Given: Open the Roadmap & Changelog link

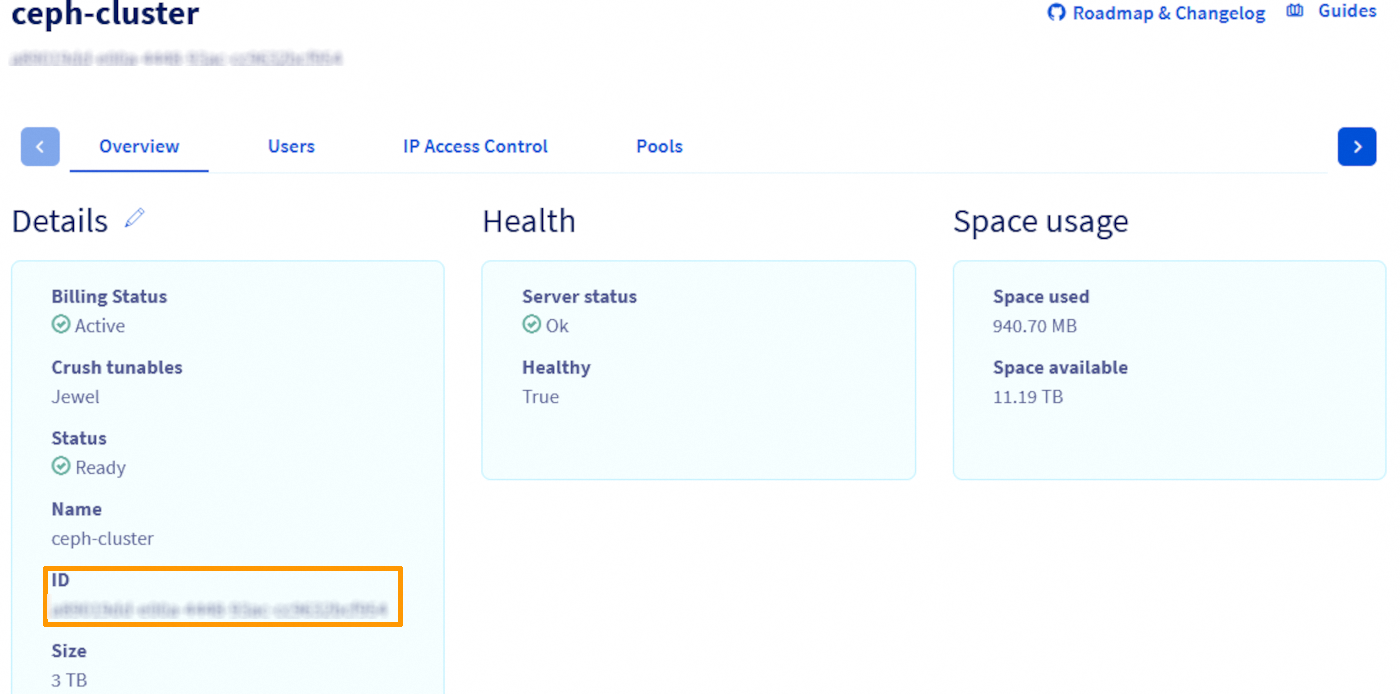Looking at the screenshot, I should coord(1168,13).
